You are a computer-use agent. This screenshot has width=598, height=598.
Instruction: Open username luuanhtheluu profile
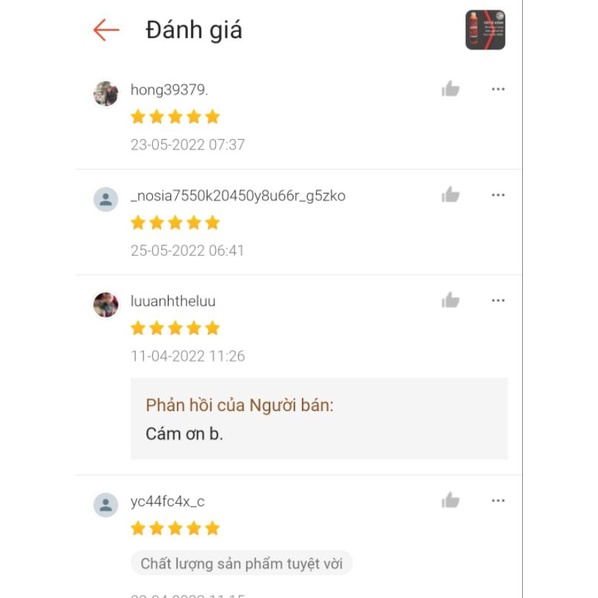[173, 301]
